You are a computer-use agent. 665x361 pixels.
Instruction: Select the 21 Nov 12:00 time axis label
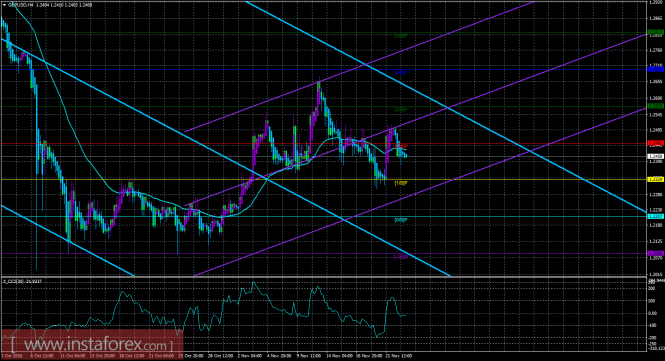click(400, 356)
